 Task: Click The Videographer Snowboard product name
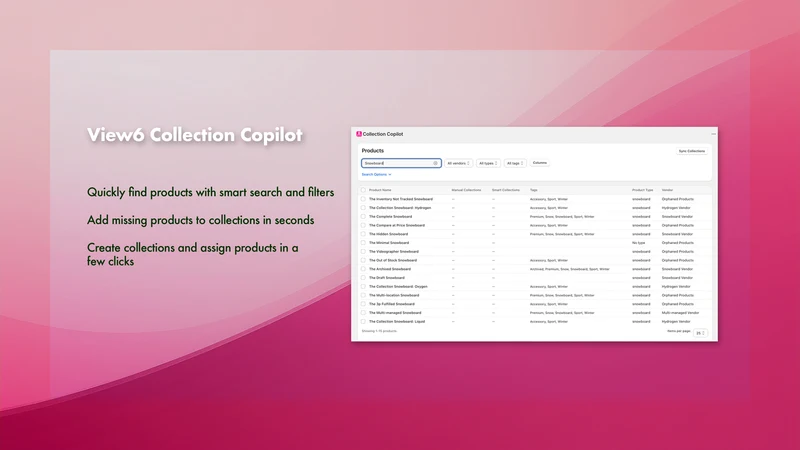point(394,252)
